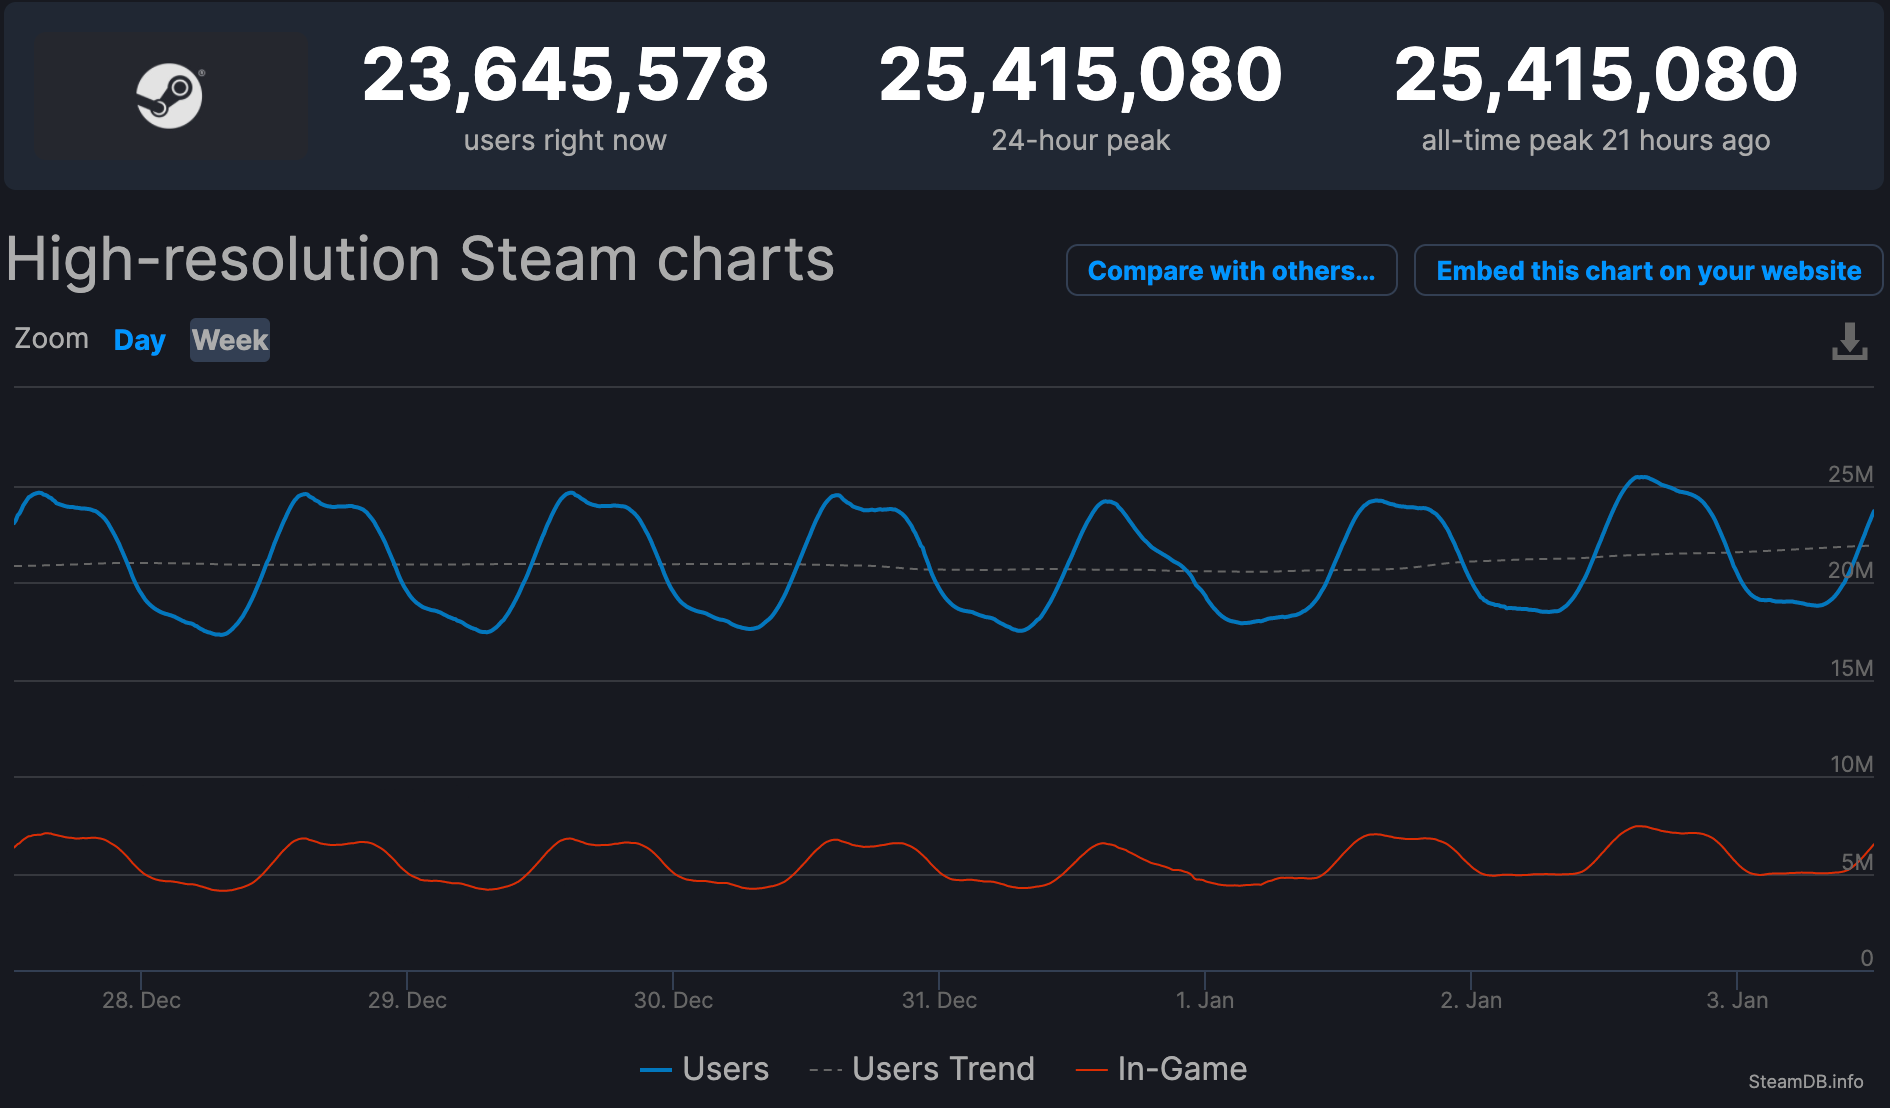Switch chart zoom to Day
The width and height of the screenshot is (1890, 1108).
pyautogui.click(x=139, y=340)
